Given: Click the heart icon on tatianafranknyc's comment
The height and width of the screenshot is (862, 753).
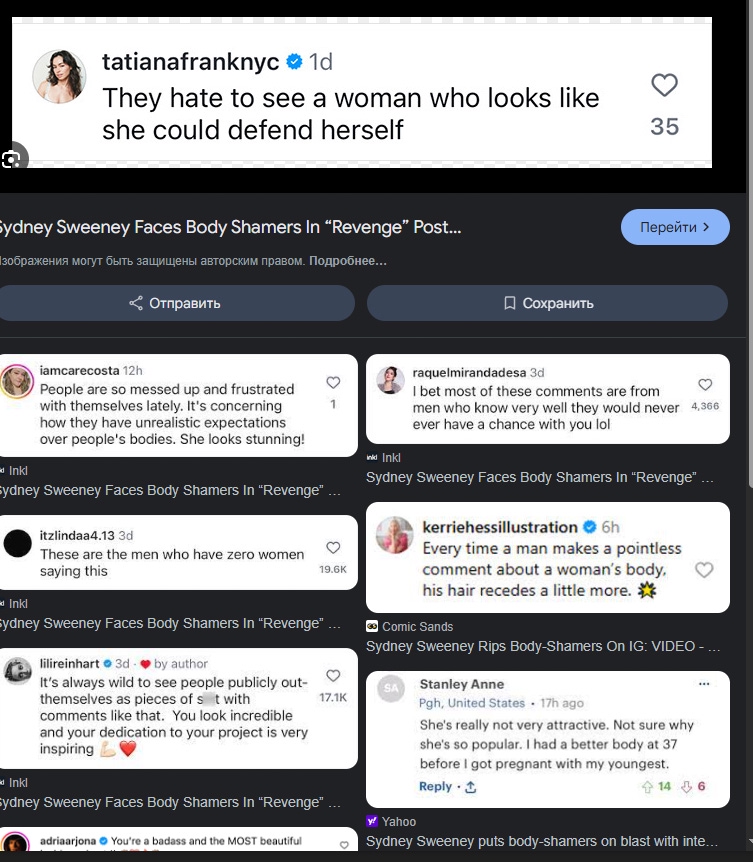Looking at the screenshot, I should click(664, 86).
